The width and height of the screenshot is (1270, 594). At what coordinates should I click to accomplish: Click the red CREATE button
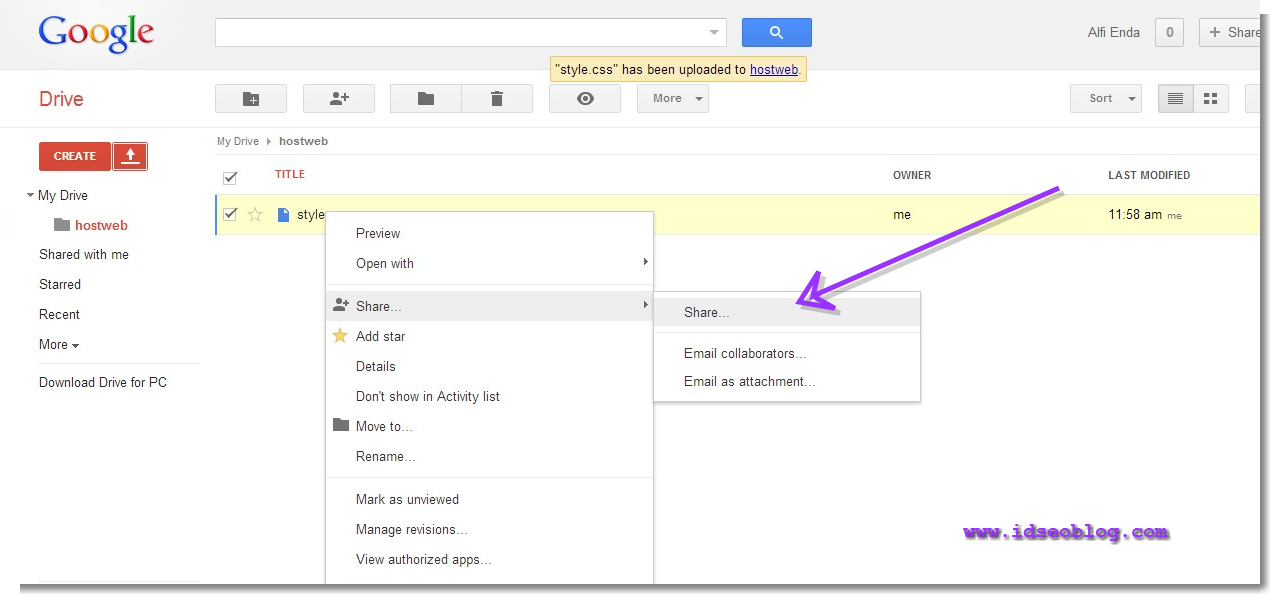click(75, 156)
